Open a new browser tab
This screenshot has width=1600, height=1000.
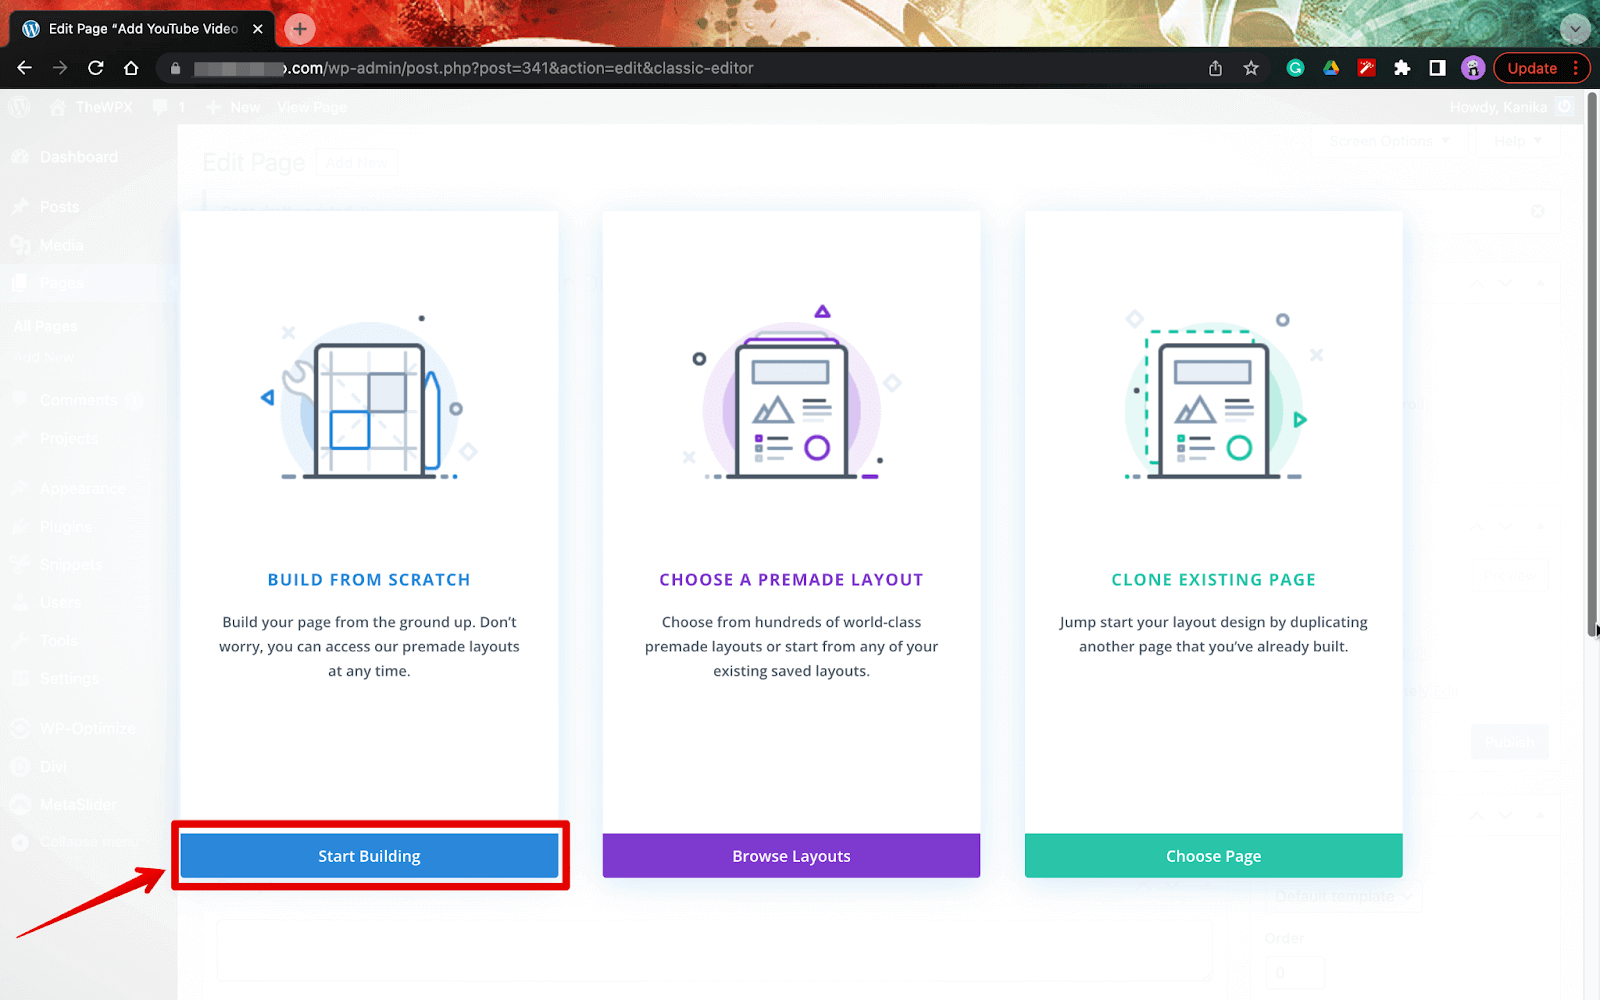(300, 29)
